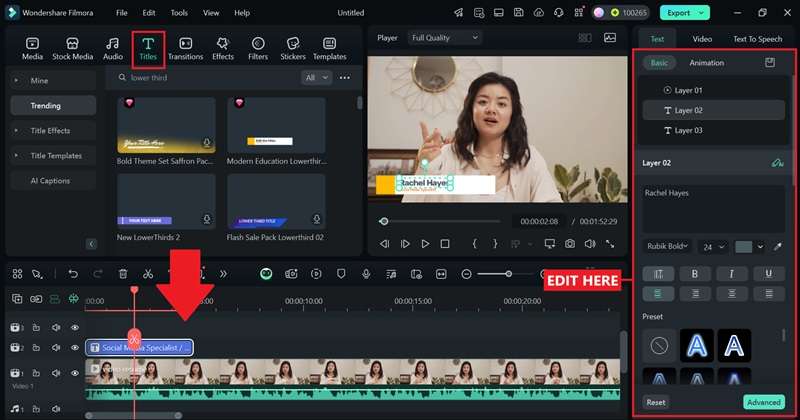Viewport: 800px width, 420px height.
Task: Take a snapshot with the camera icon
Action: [x=570, y=244]
